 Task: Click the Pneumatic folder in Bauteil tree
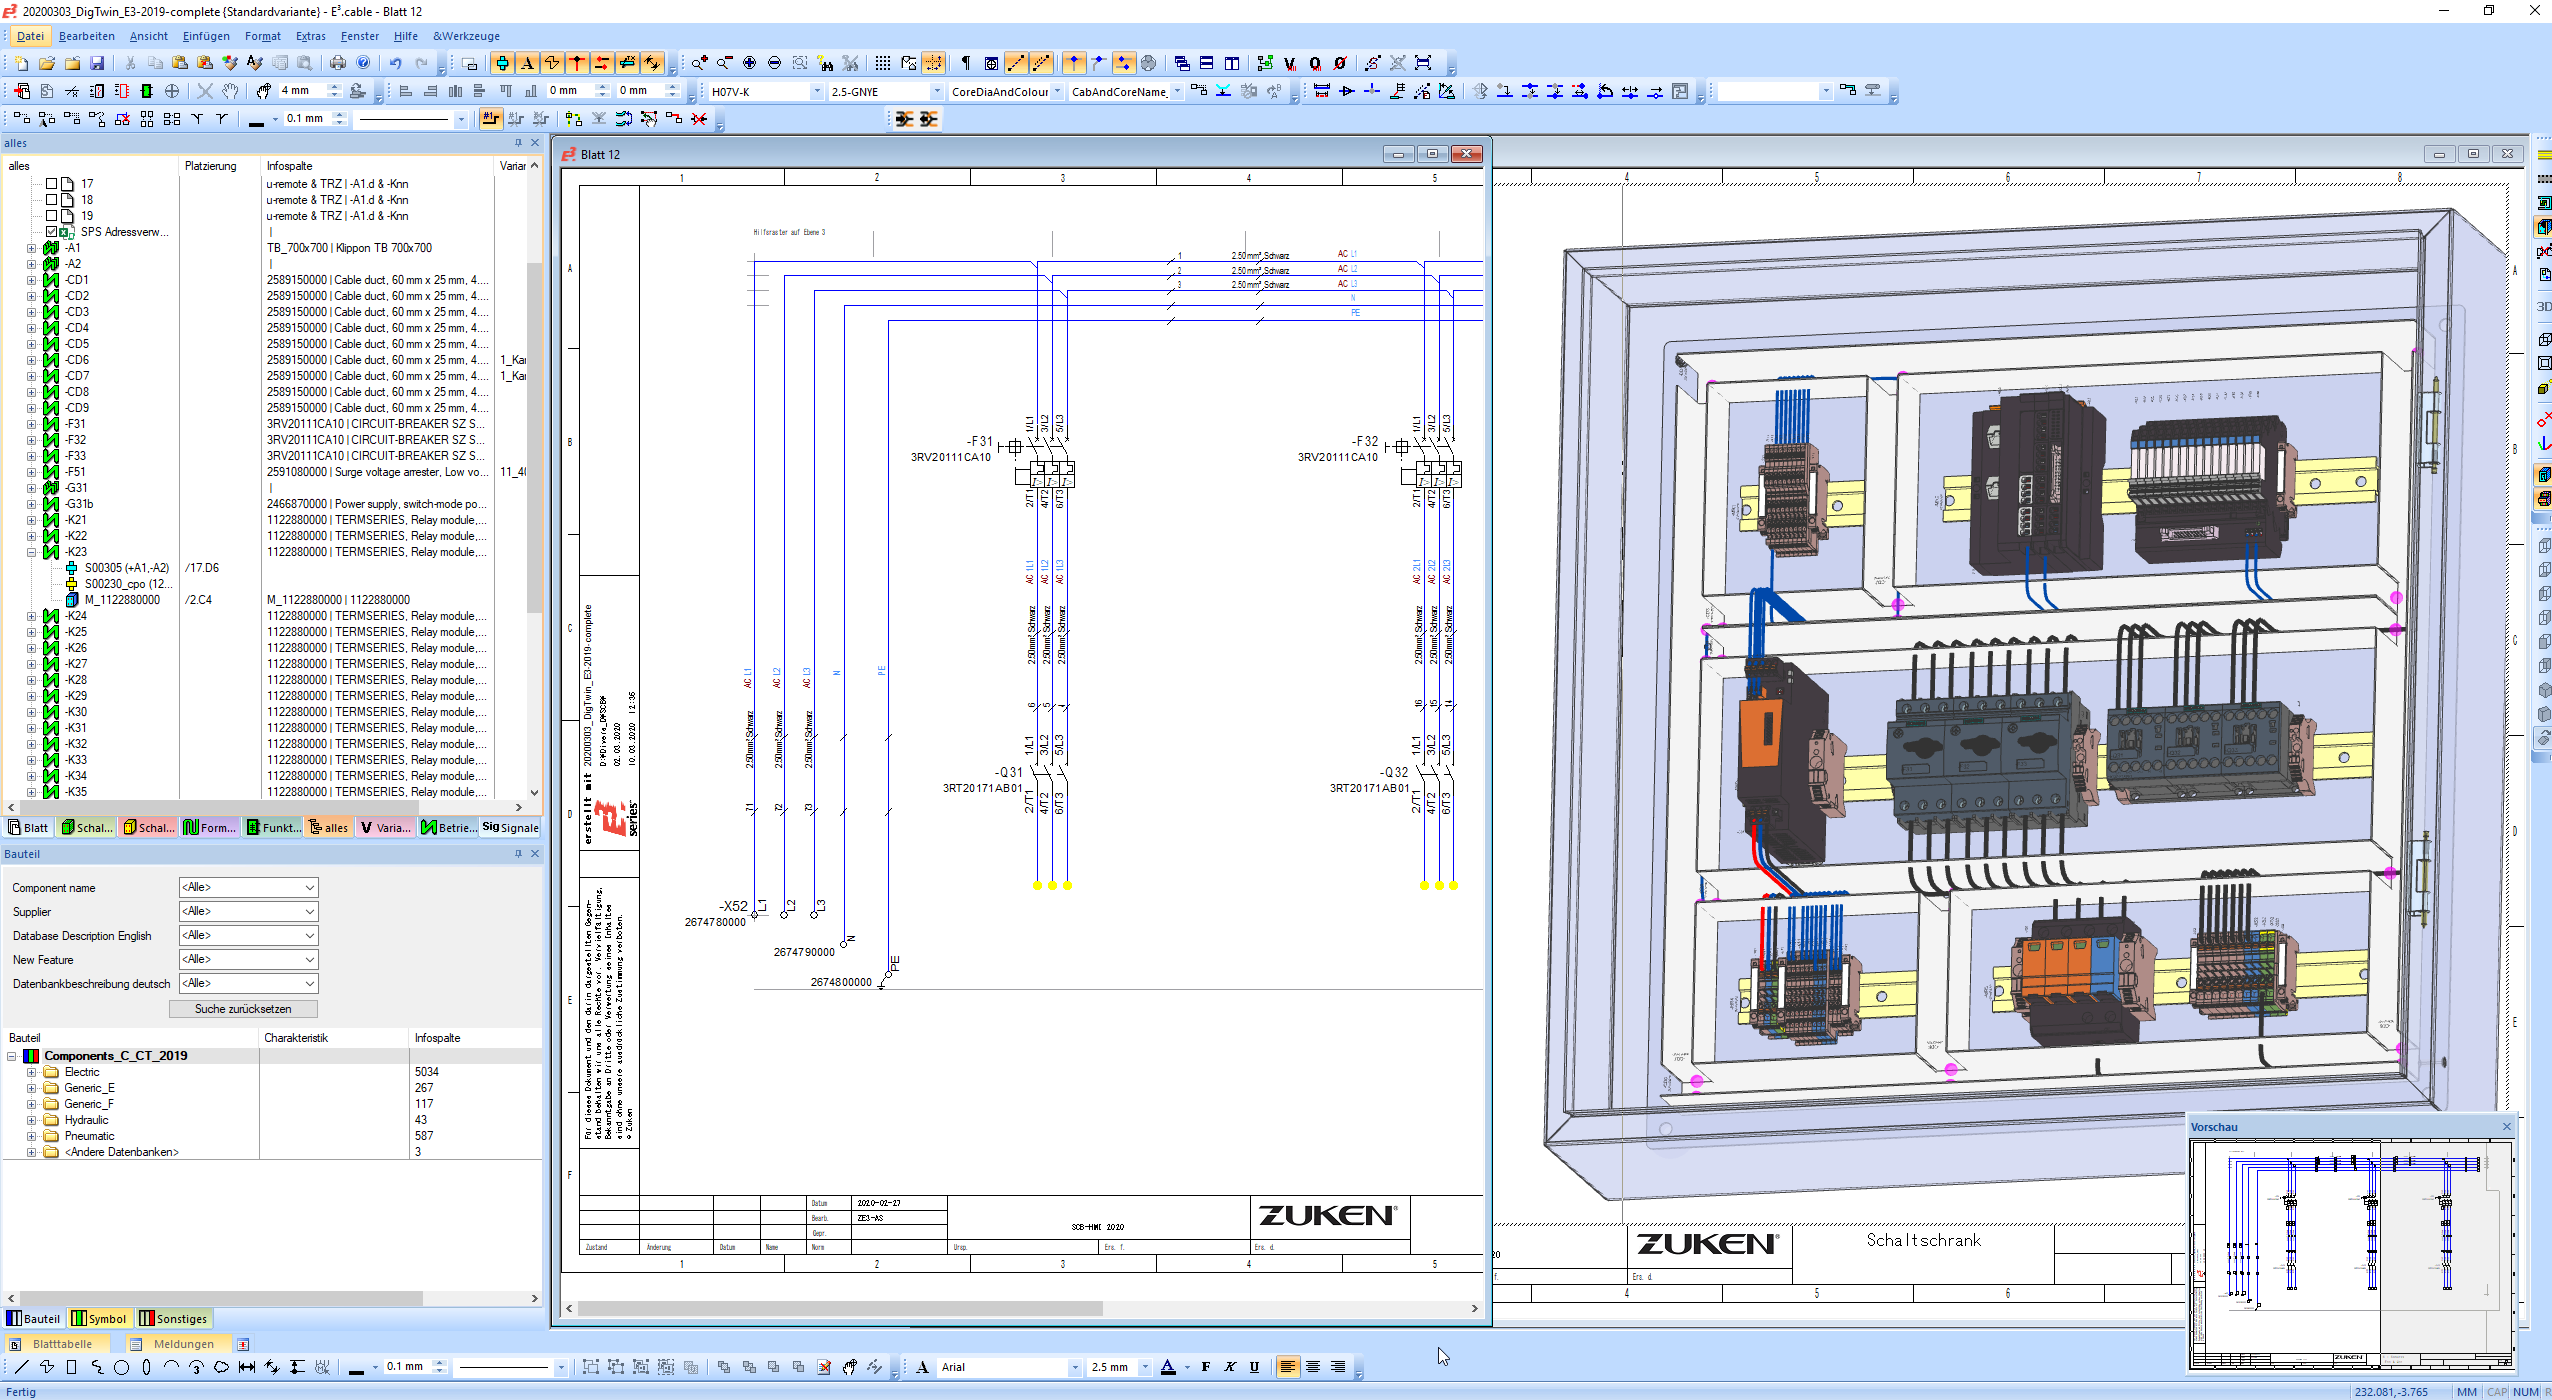point(89,1136)
